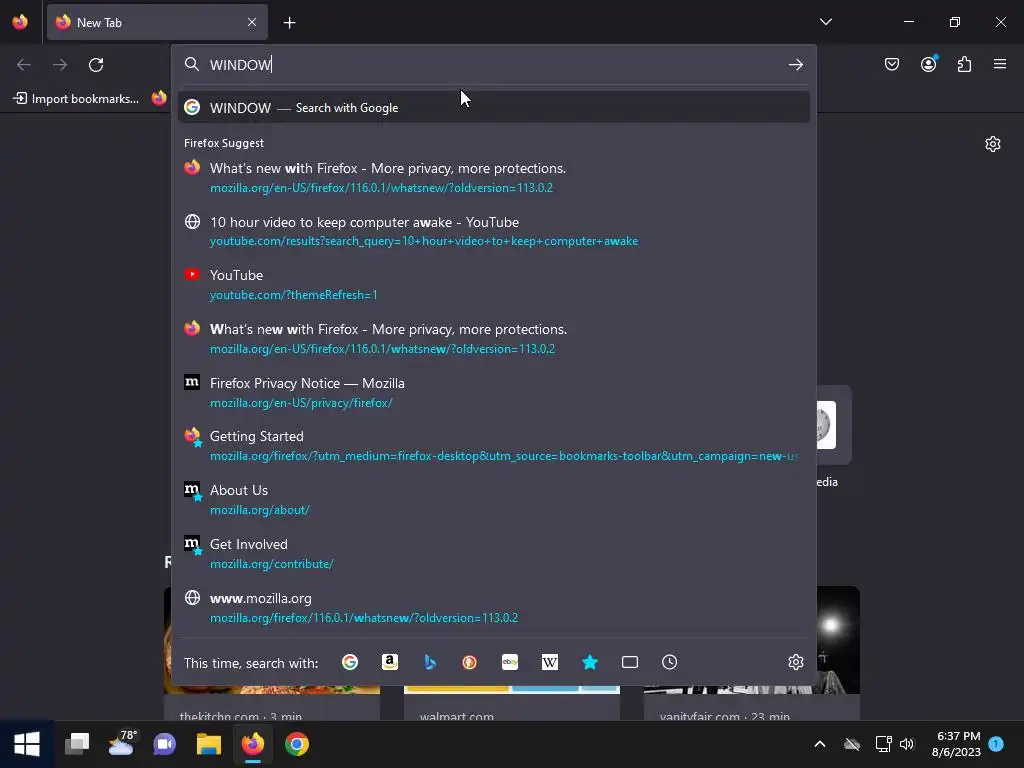Click the back navigation arrow
The width and height of the screenshot is (1024, 768).
coord(24,65)
